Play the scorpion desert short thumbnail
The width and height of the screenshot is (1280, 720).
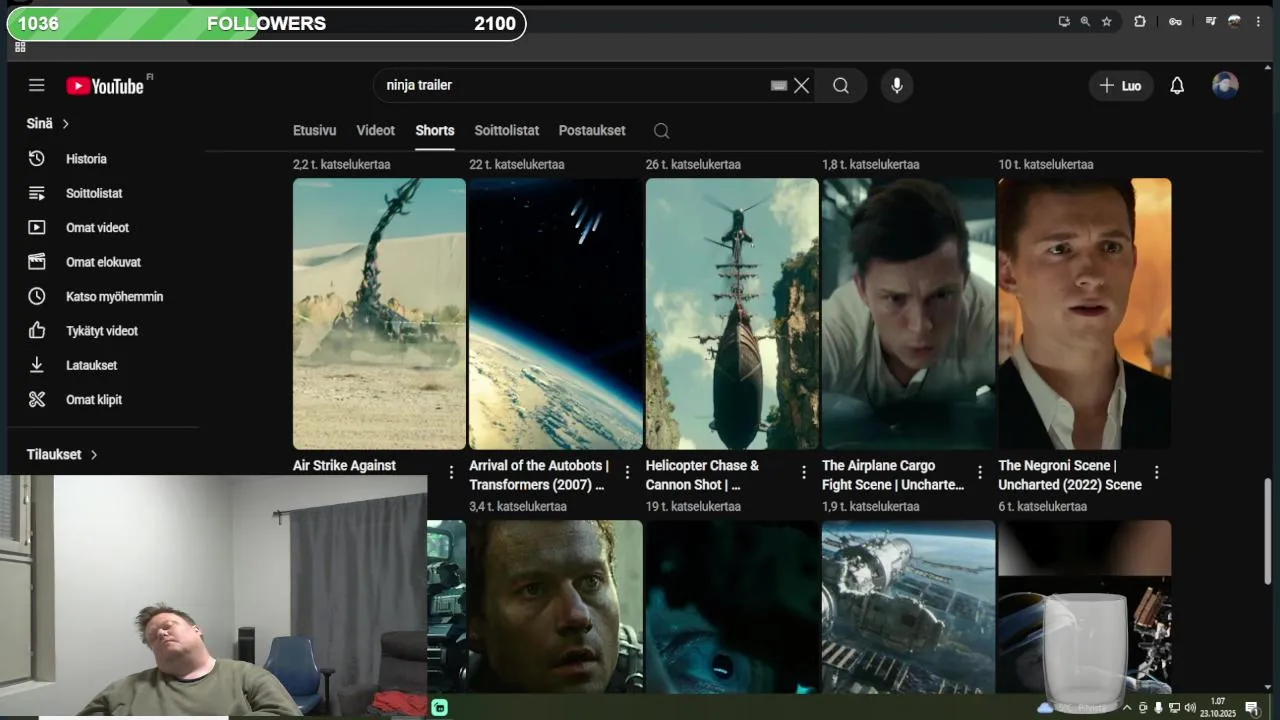pyautogui.click(x=379, y=314)
